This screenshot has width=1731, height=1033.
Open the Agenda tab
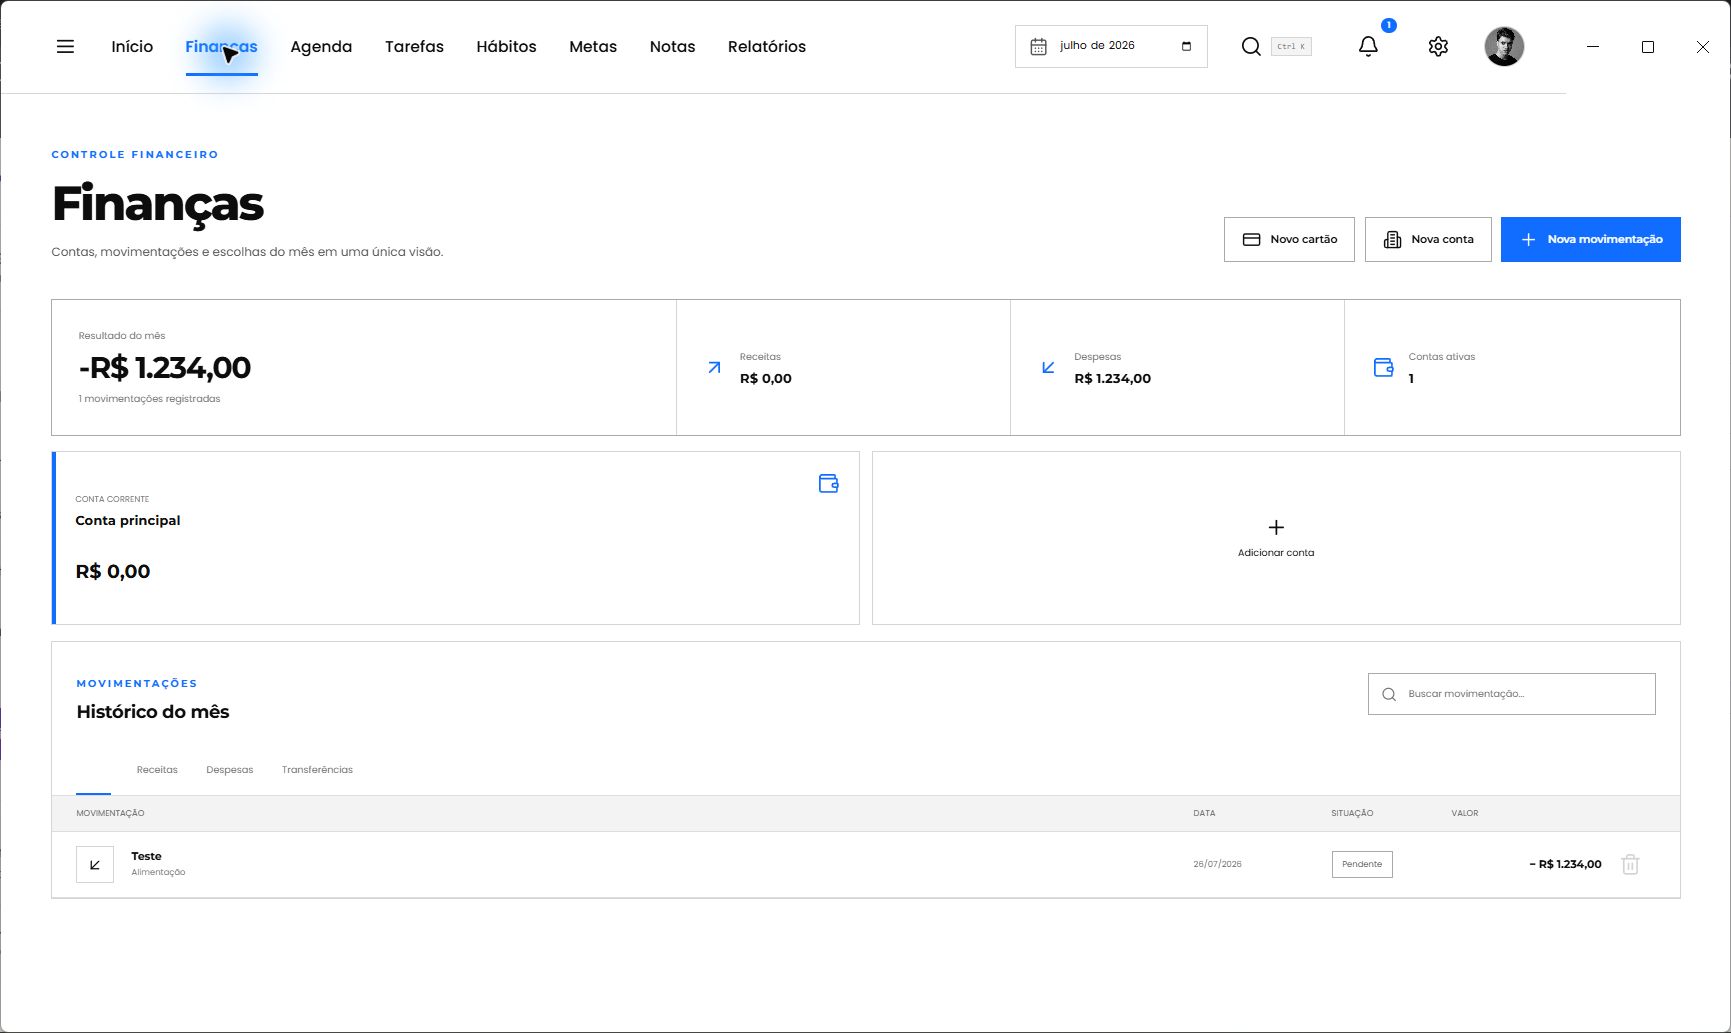(x=321, y=46)
